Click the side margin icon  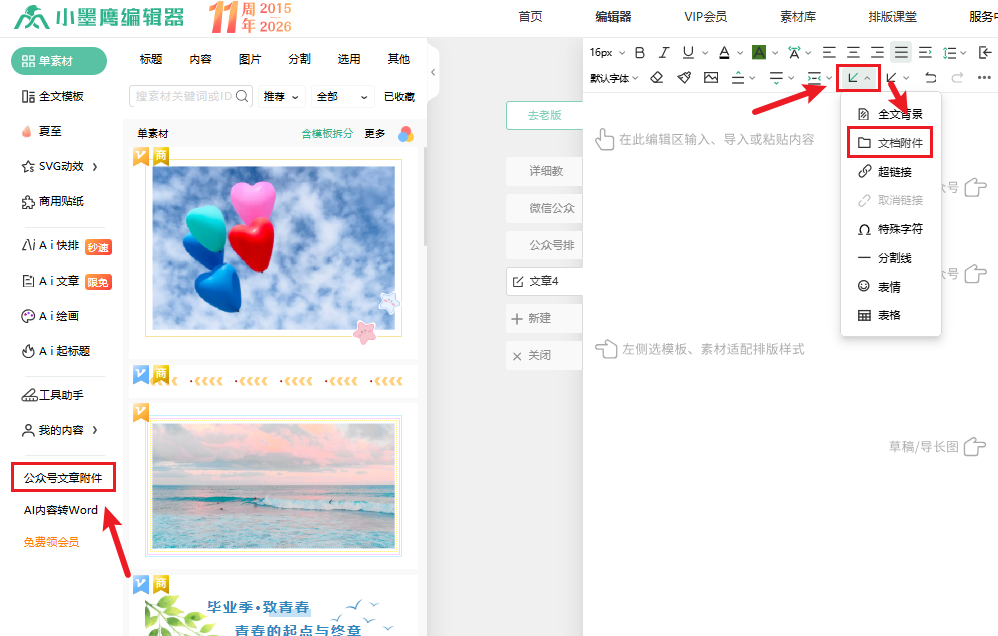pyautogui.click(x=814, y=78)
